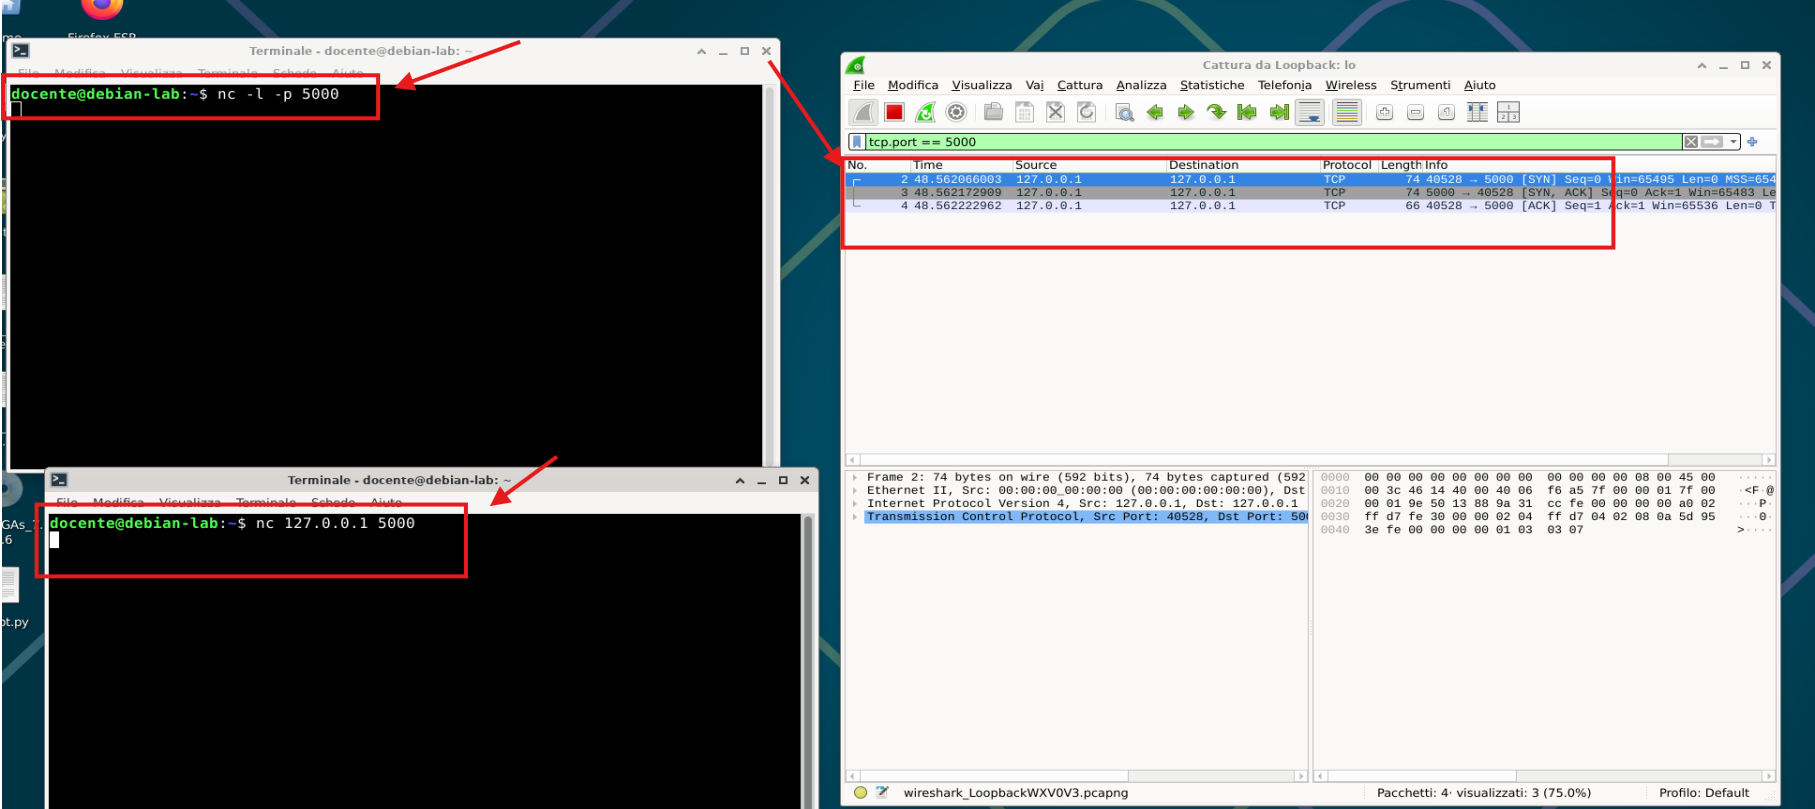Go to previous packet with green left arrow
Viewport: 1815px width, 809px height.
[1155, 113]
